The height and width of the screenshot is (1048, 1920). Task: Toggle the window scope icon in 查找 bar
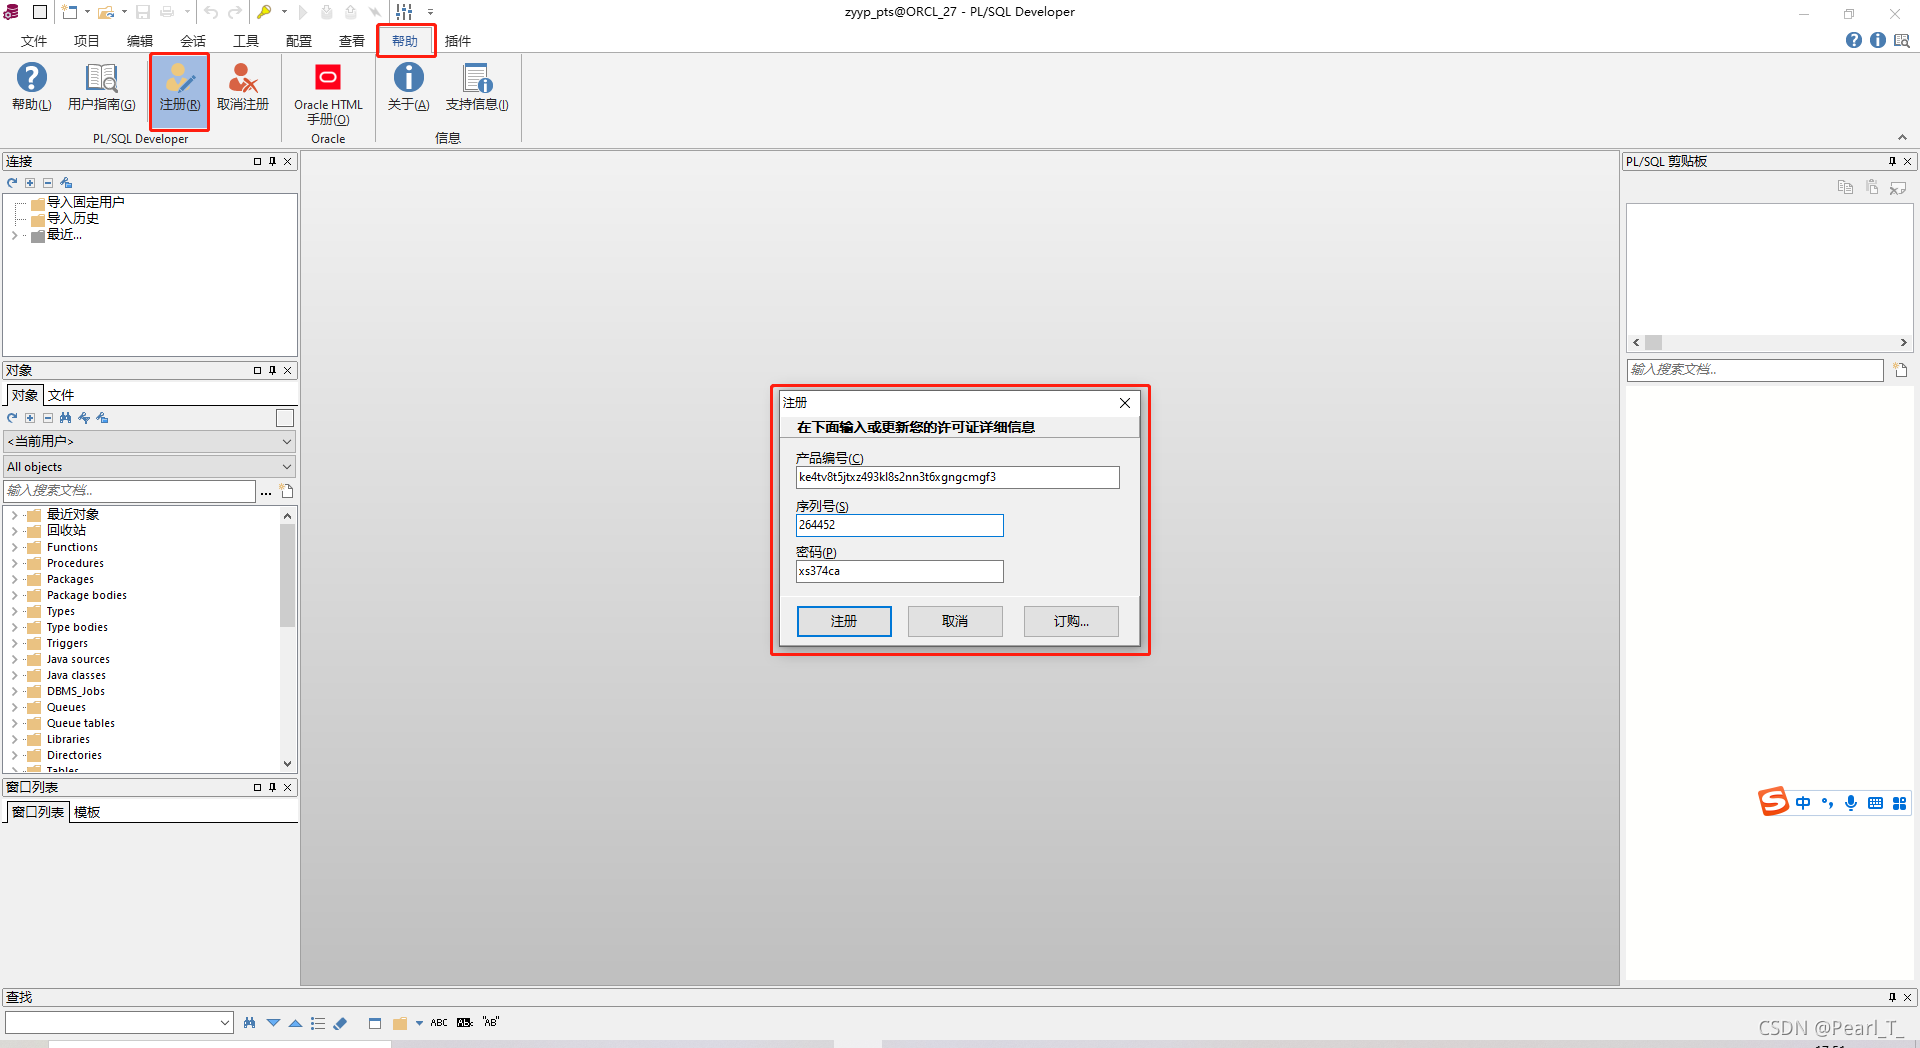375,1023
